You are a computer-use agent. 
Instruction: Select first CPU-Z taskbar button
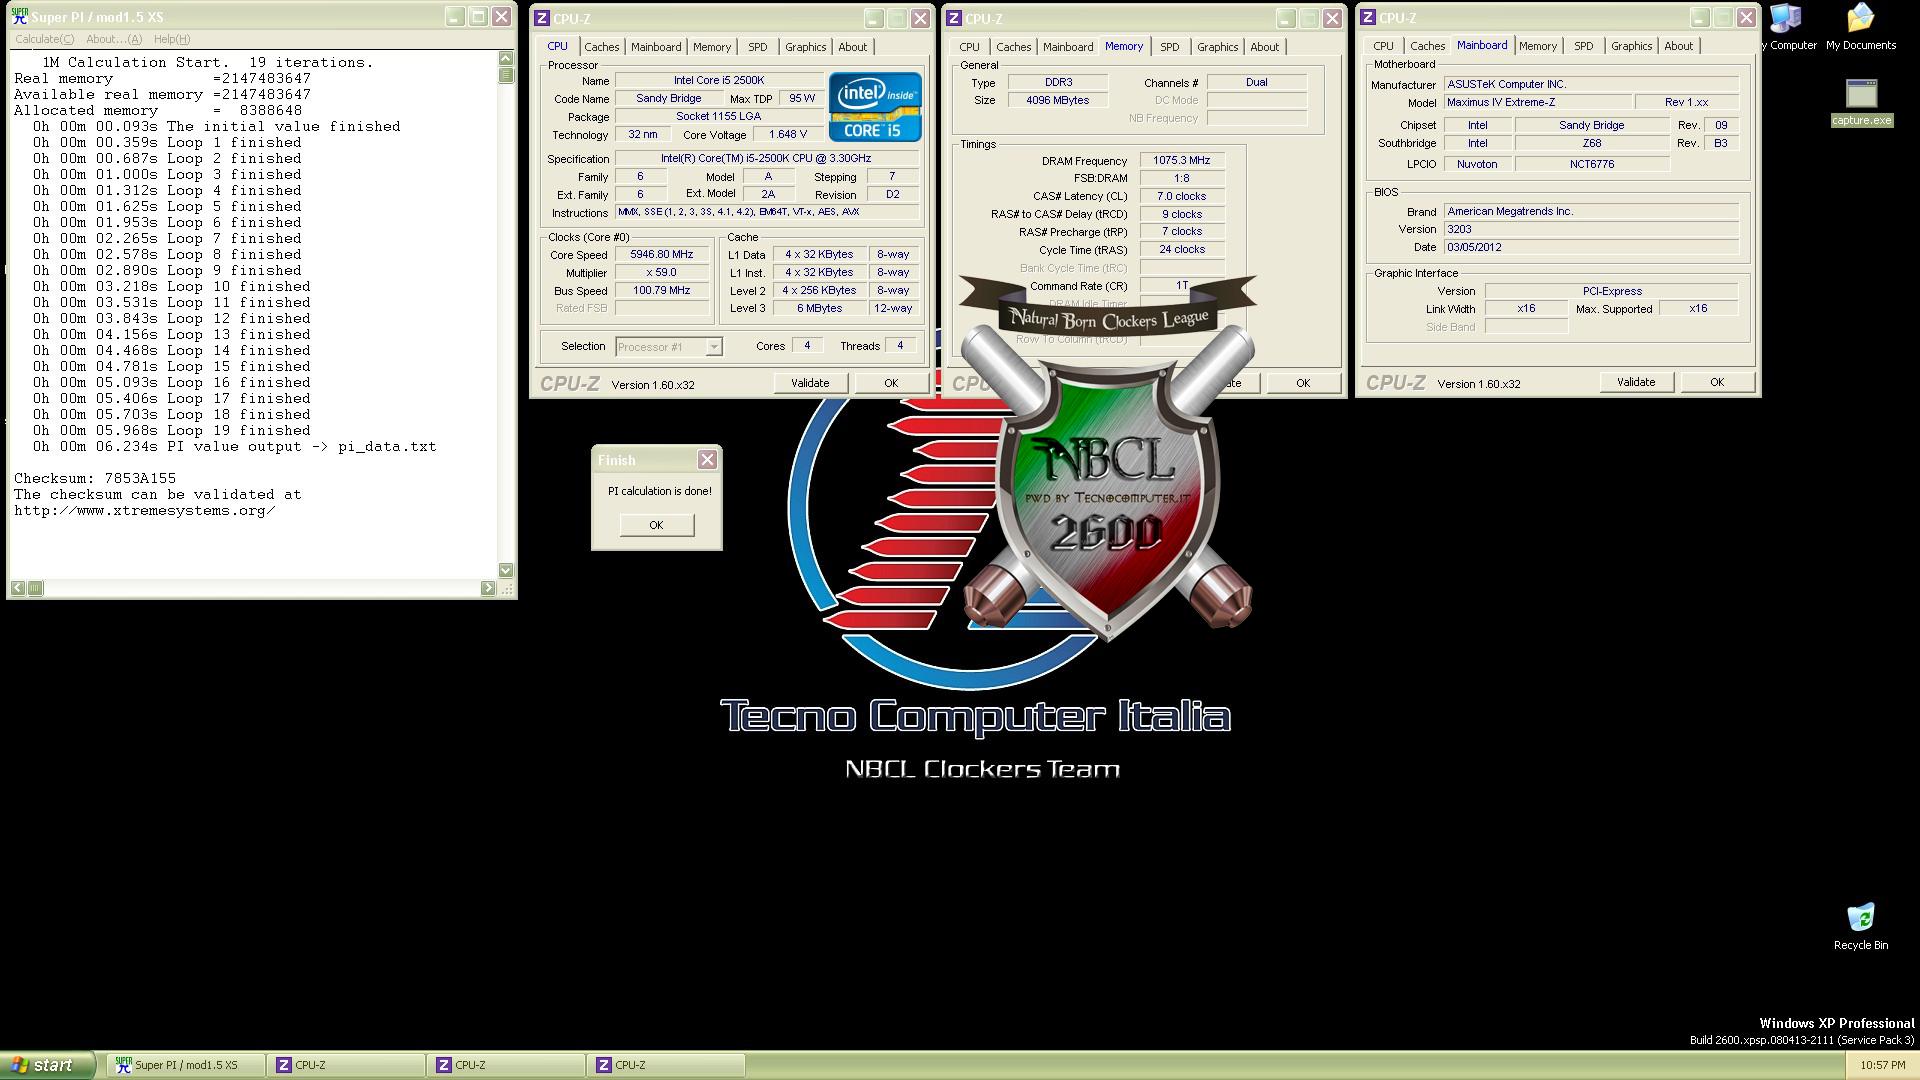346,1065
